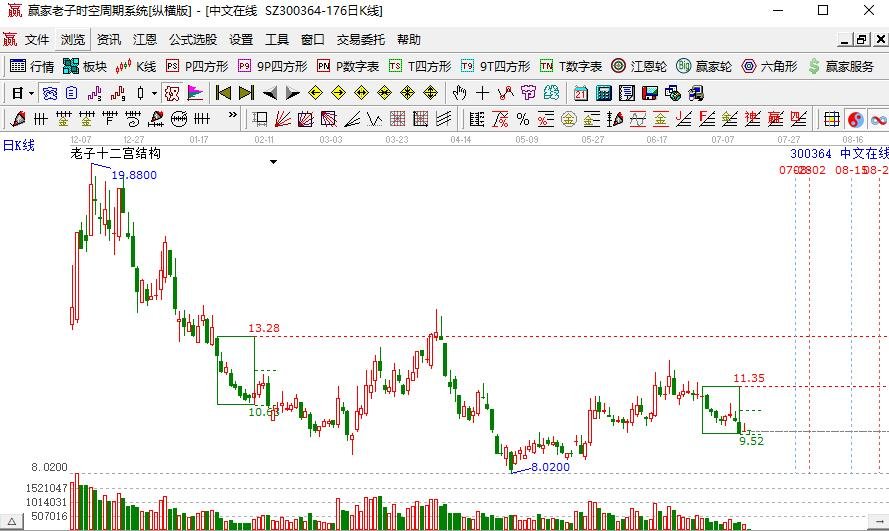Image resolution: width=889 pixels, height=531 pixels.
Task: Select the red Gann fan lines icon
Action: [282, 119]
